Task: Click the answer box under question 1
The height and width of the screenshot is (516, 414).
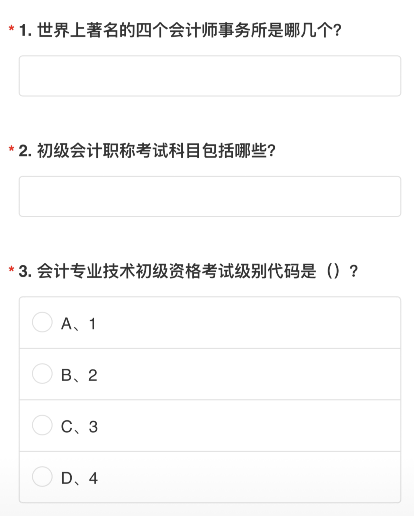Action: coord(210,76)
